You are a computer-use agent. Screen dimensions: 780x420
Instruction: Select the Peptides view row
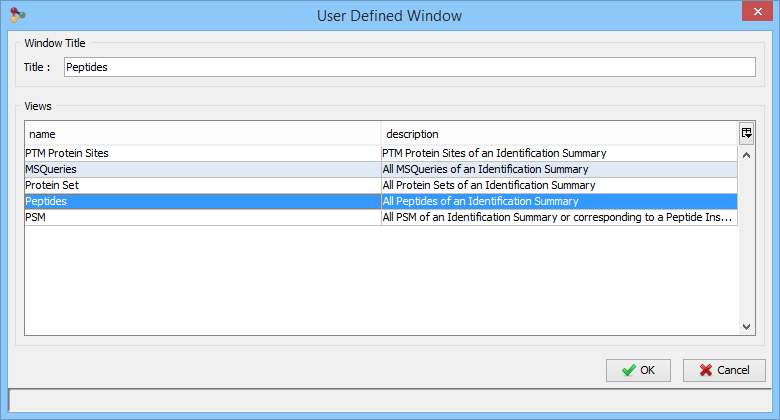(x=381, y=201)
